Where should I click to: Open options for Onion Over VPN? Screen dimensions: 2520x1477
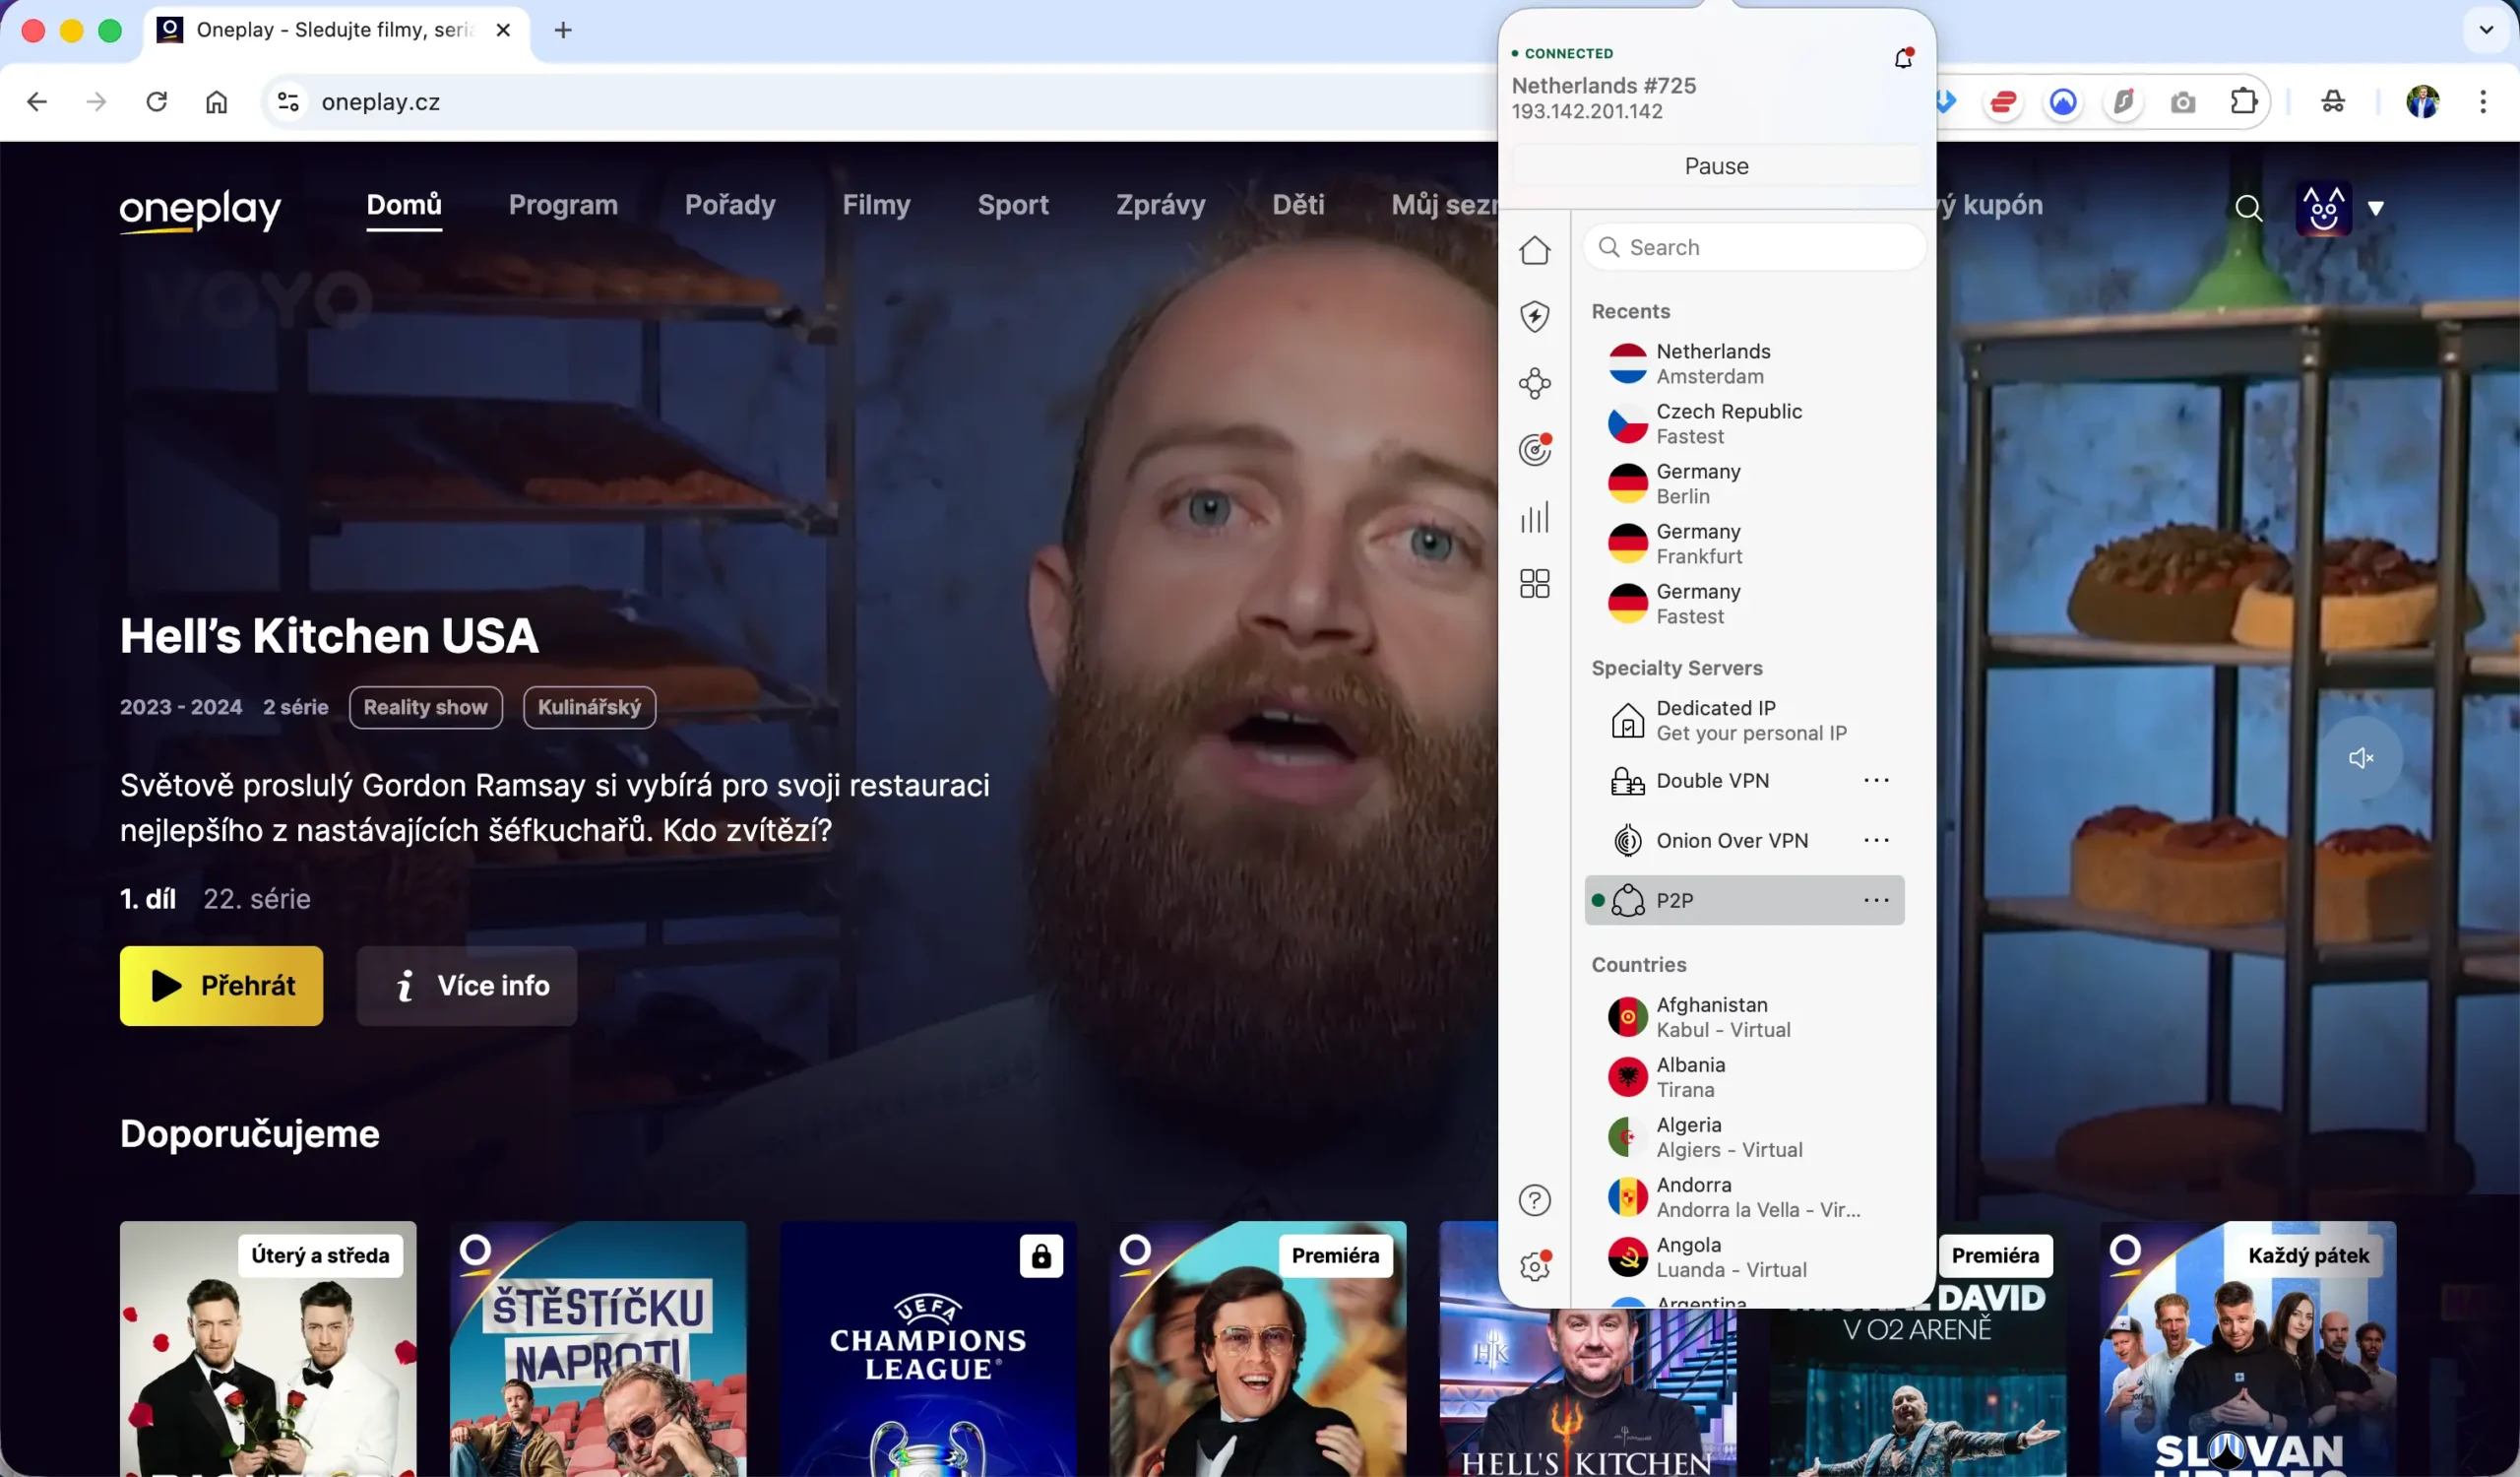point(1876,840)
